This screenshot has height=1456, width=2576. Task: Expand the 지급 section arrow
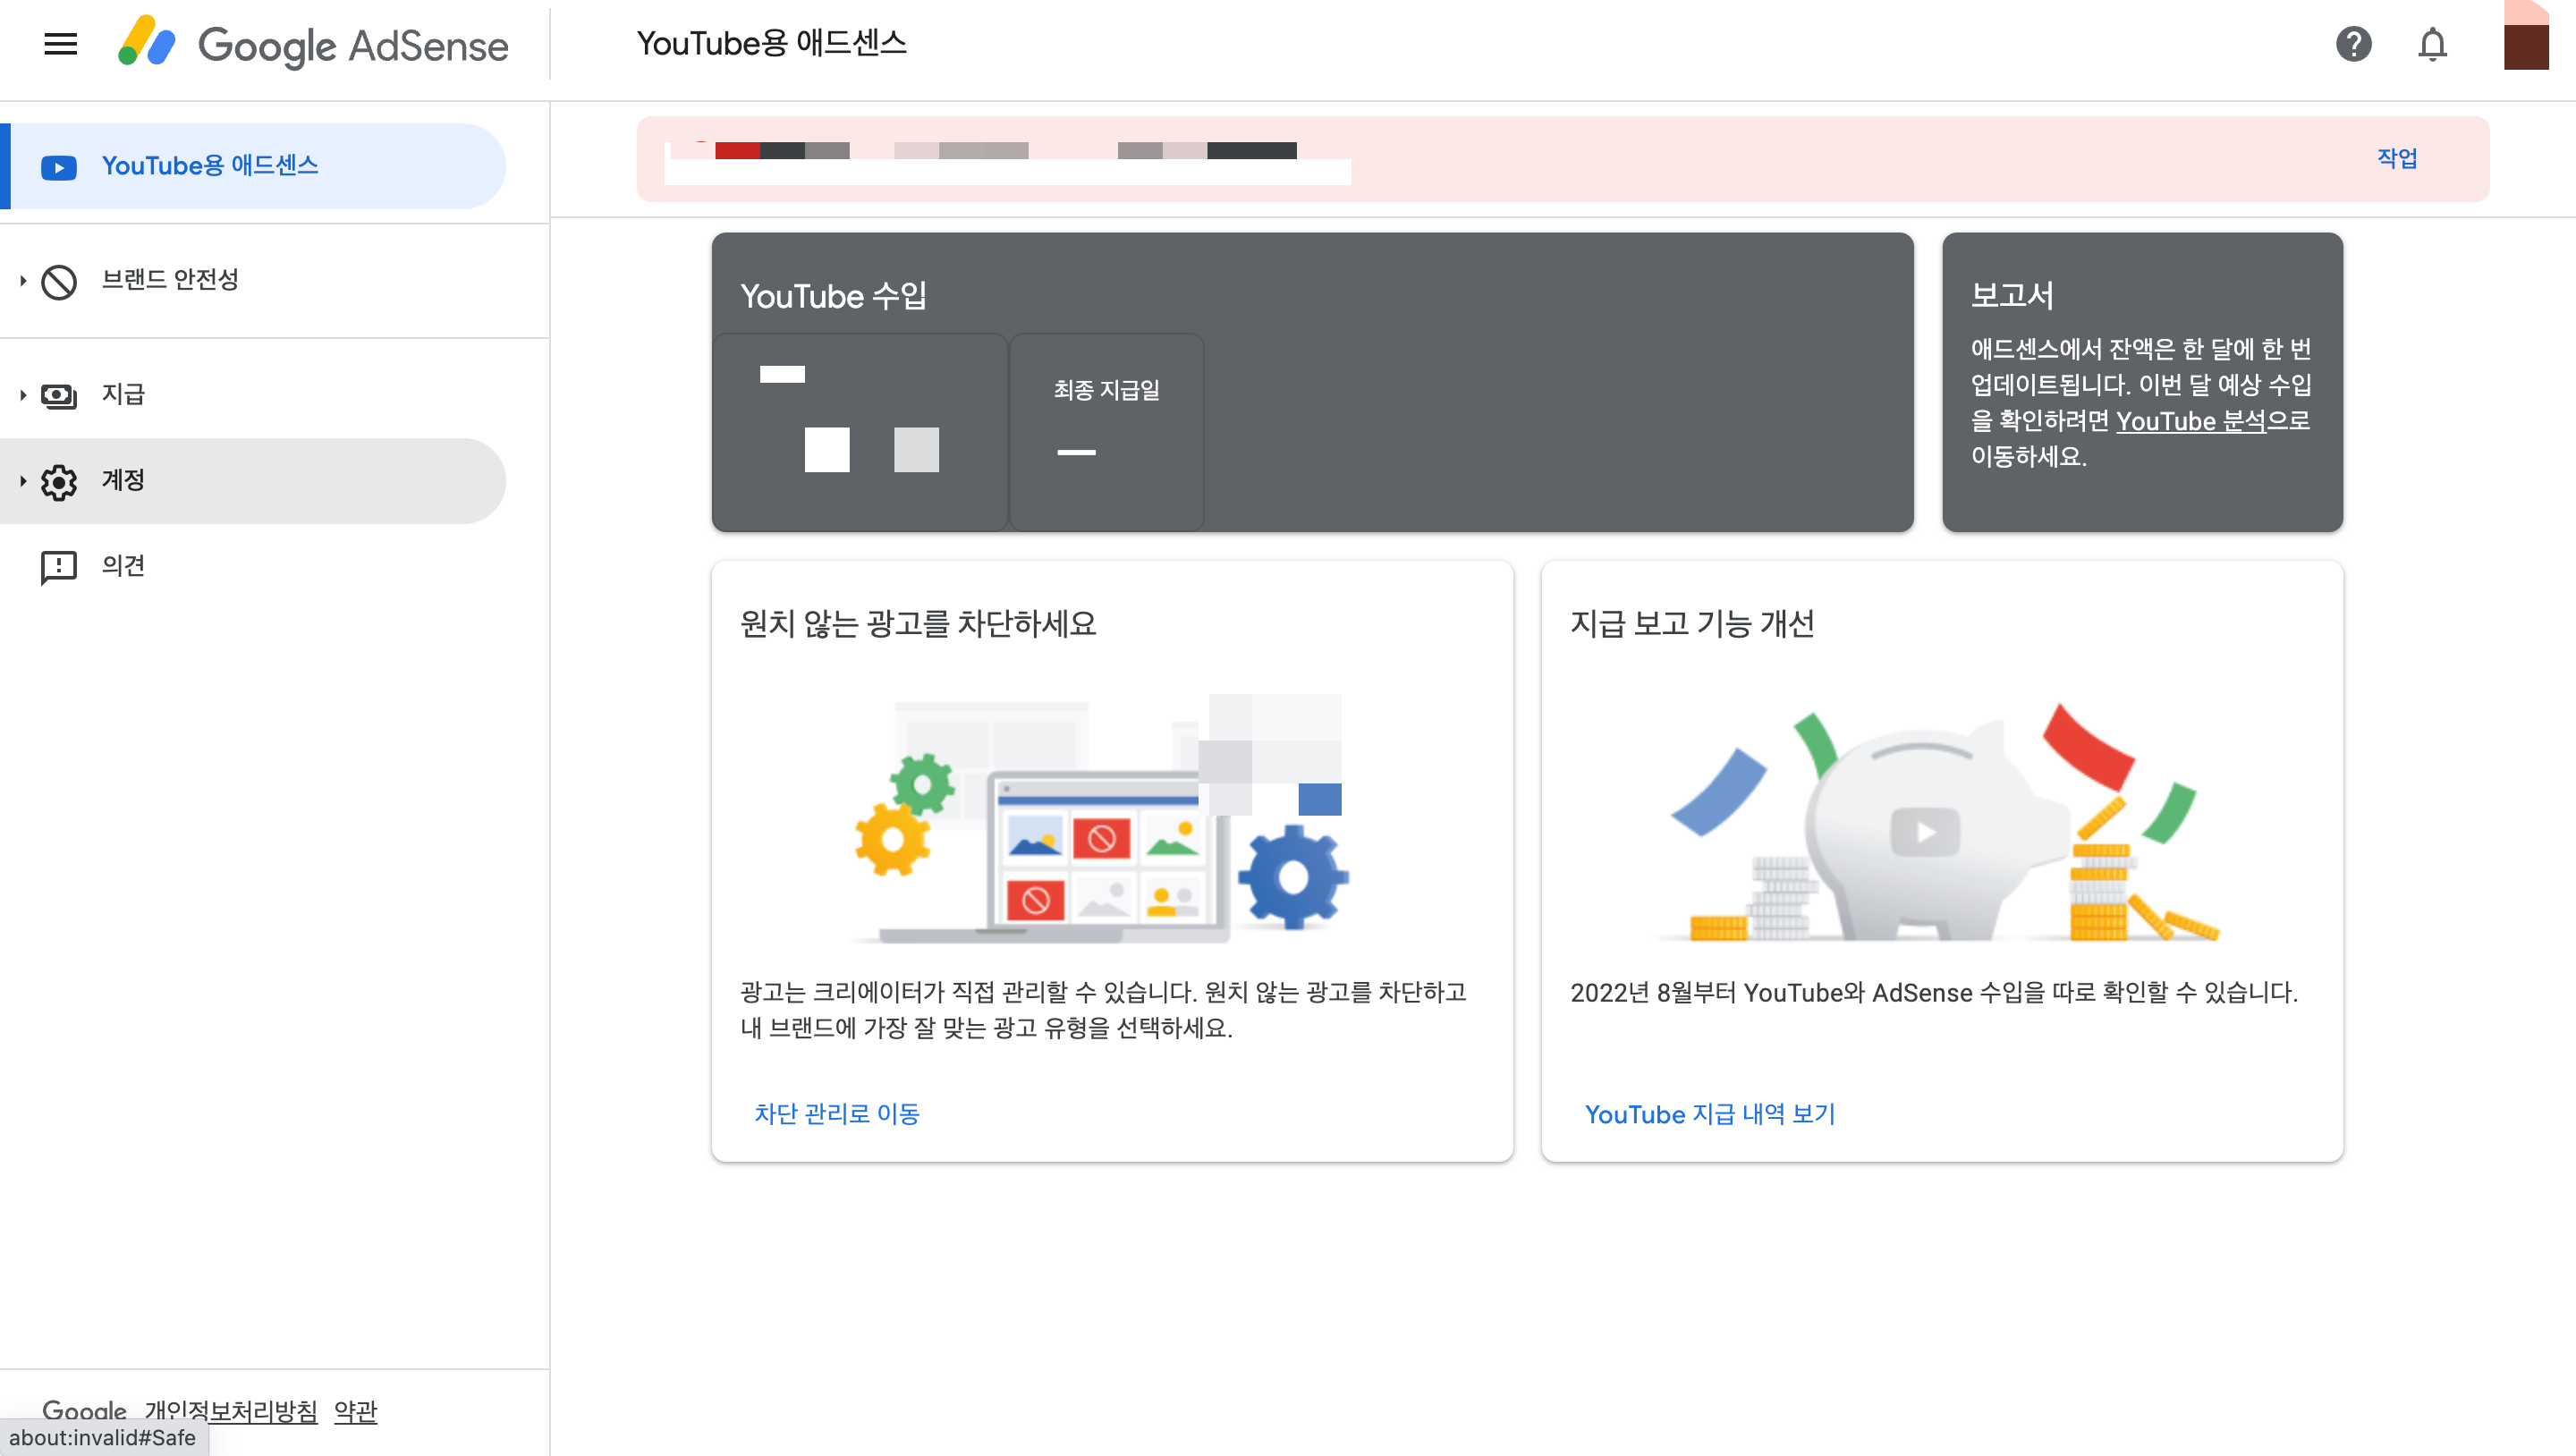click(x=22, y=395)
